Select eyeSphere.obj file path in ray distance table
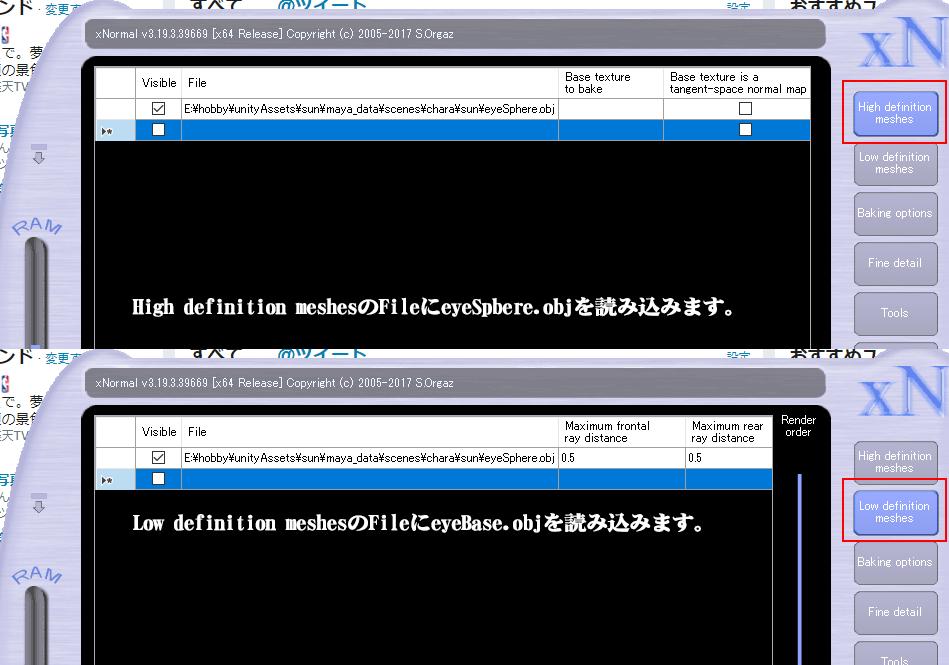The image size is (949, 665). click(370, 458)
